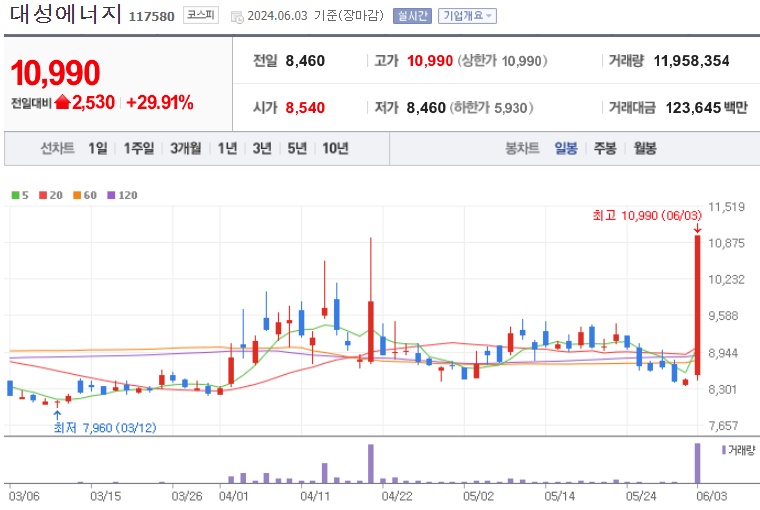Click the 대성에너지 stock name title

click(x=65, y=14)
